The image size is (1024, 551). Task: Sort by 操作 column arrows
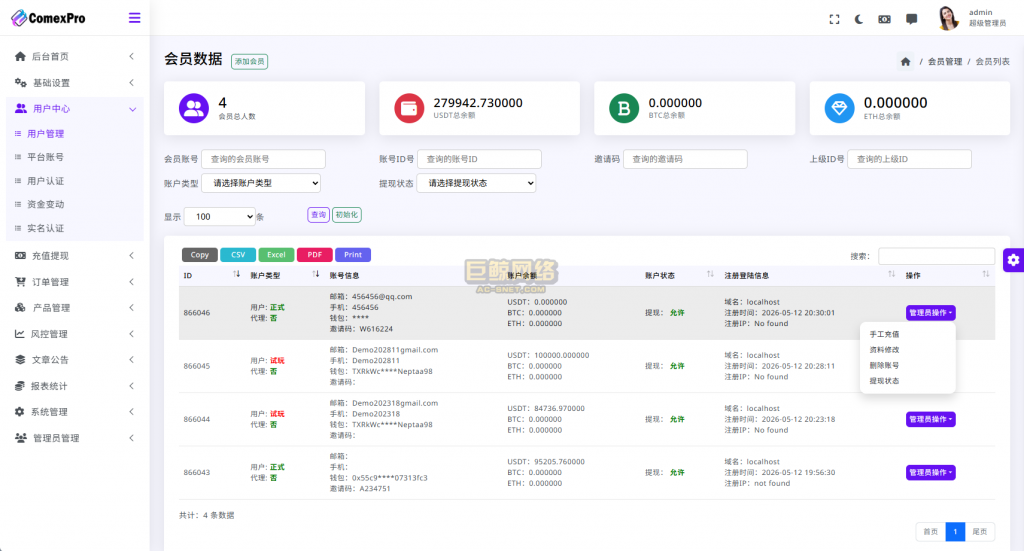[x=985, y=275]
